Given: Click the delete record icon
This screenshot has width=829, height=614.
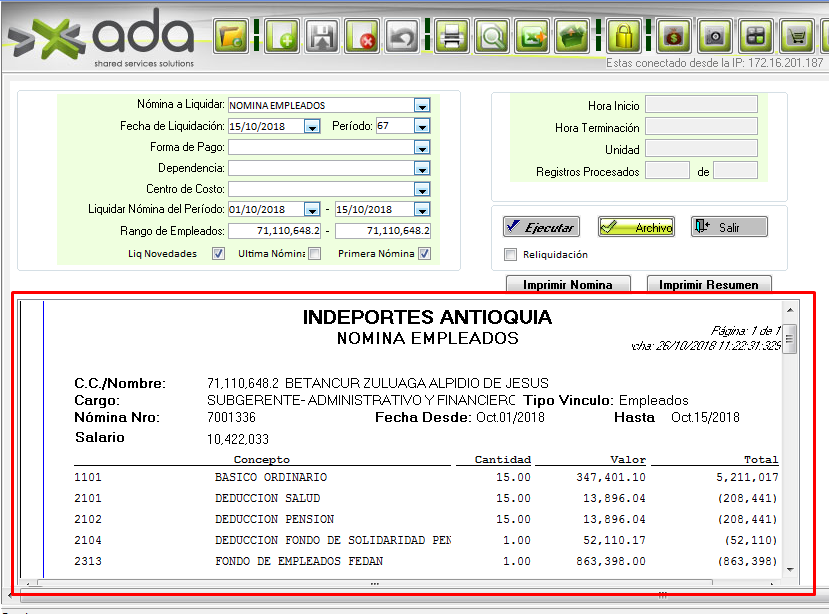Looking at the screenshot, I should [x=362, y=37].
